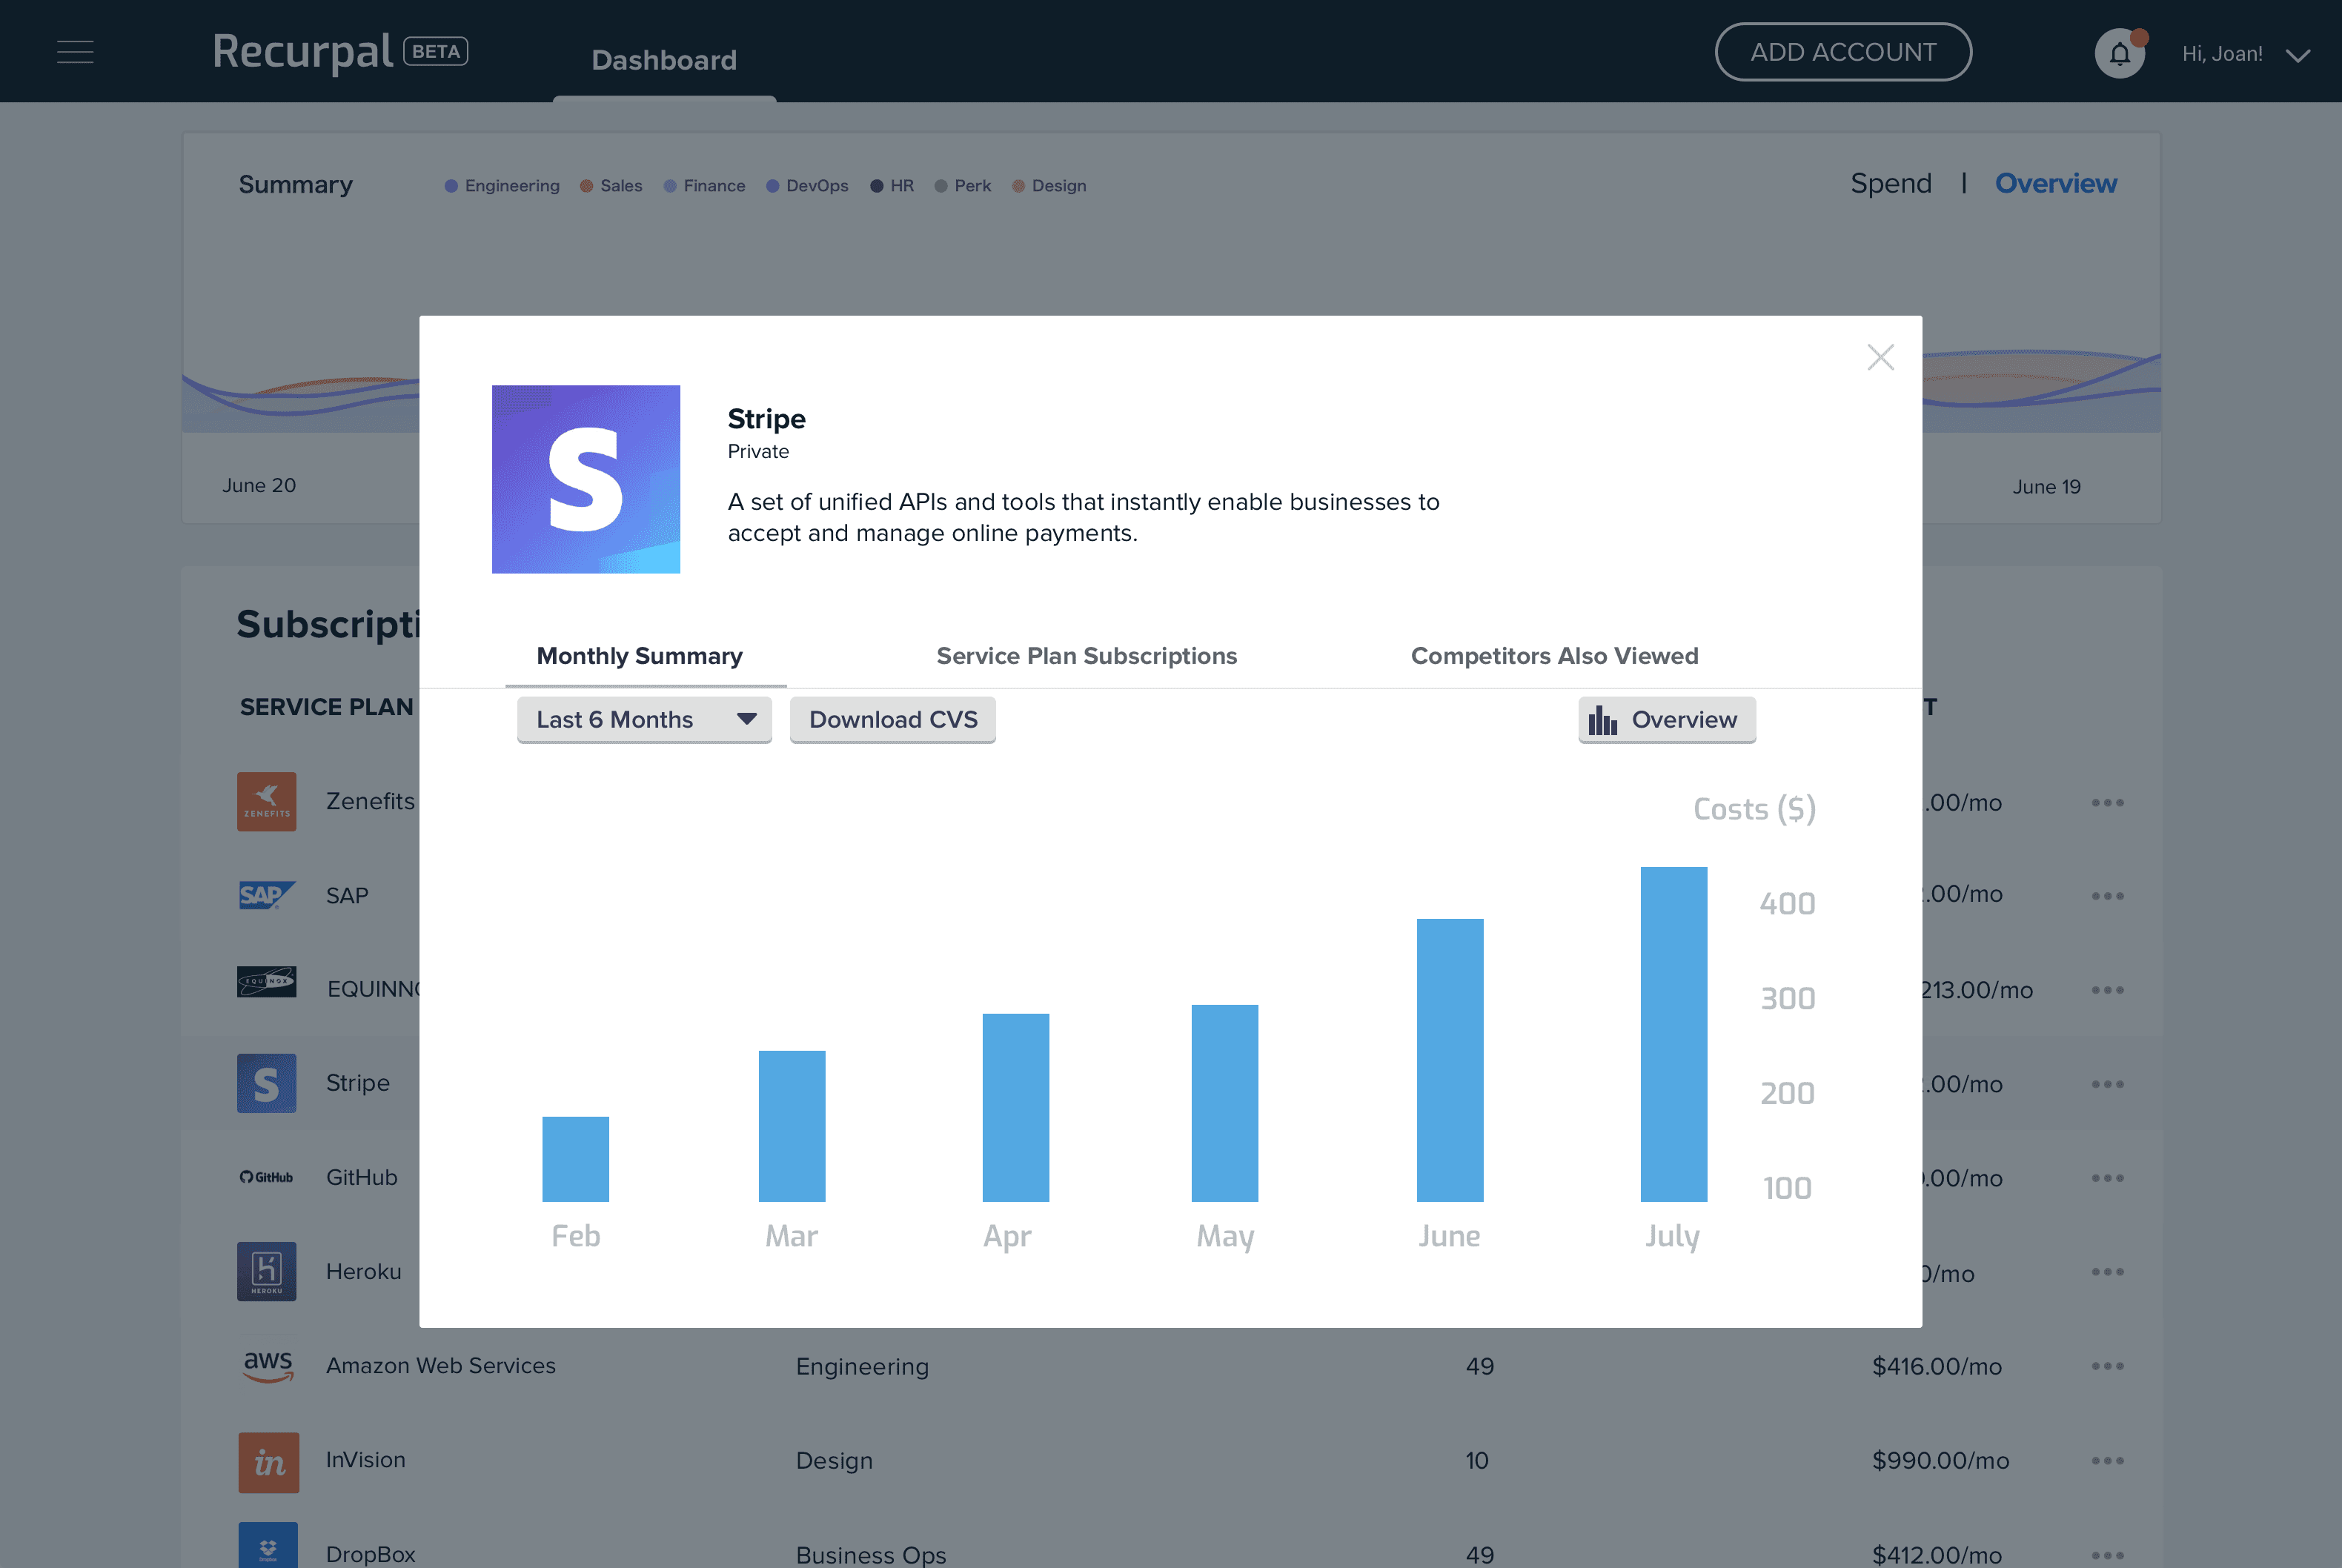Screen dimensions: 2342x1568
Task: Switch to Monthly Summary tab
Action: [x=640, y=656]
